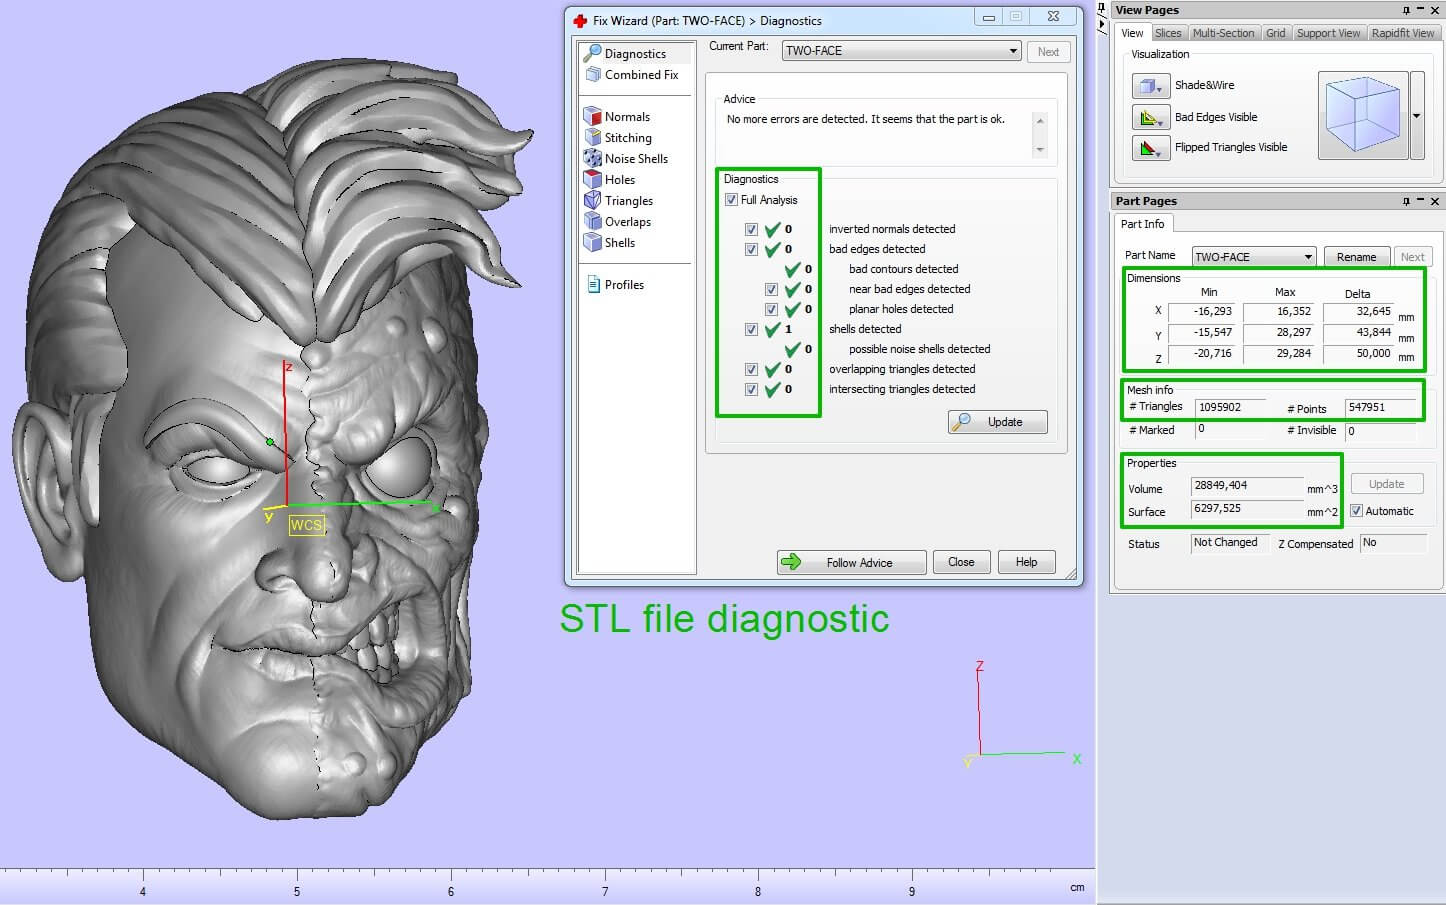Toggle Bad Edges Visible icon
This screenshot has width=1446, height=905.
coord(1150,117)
